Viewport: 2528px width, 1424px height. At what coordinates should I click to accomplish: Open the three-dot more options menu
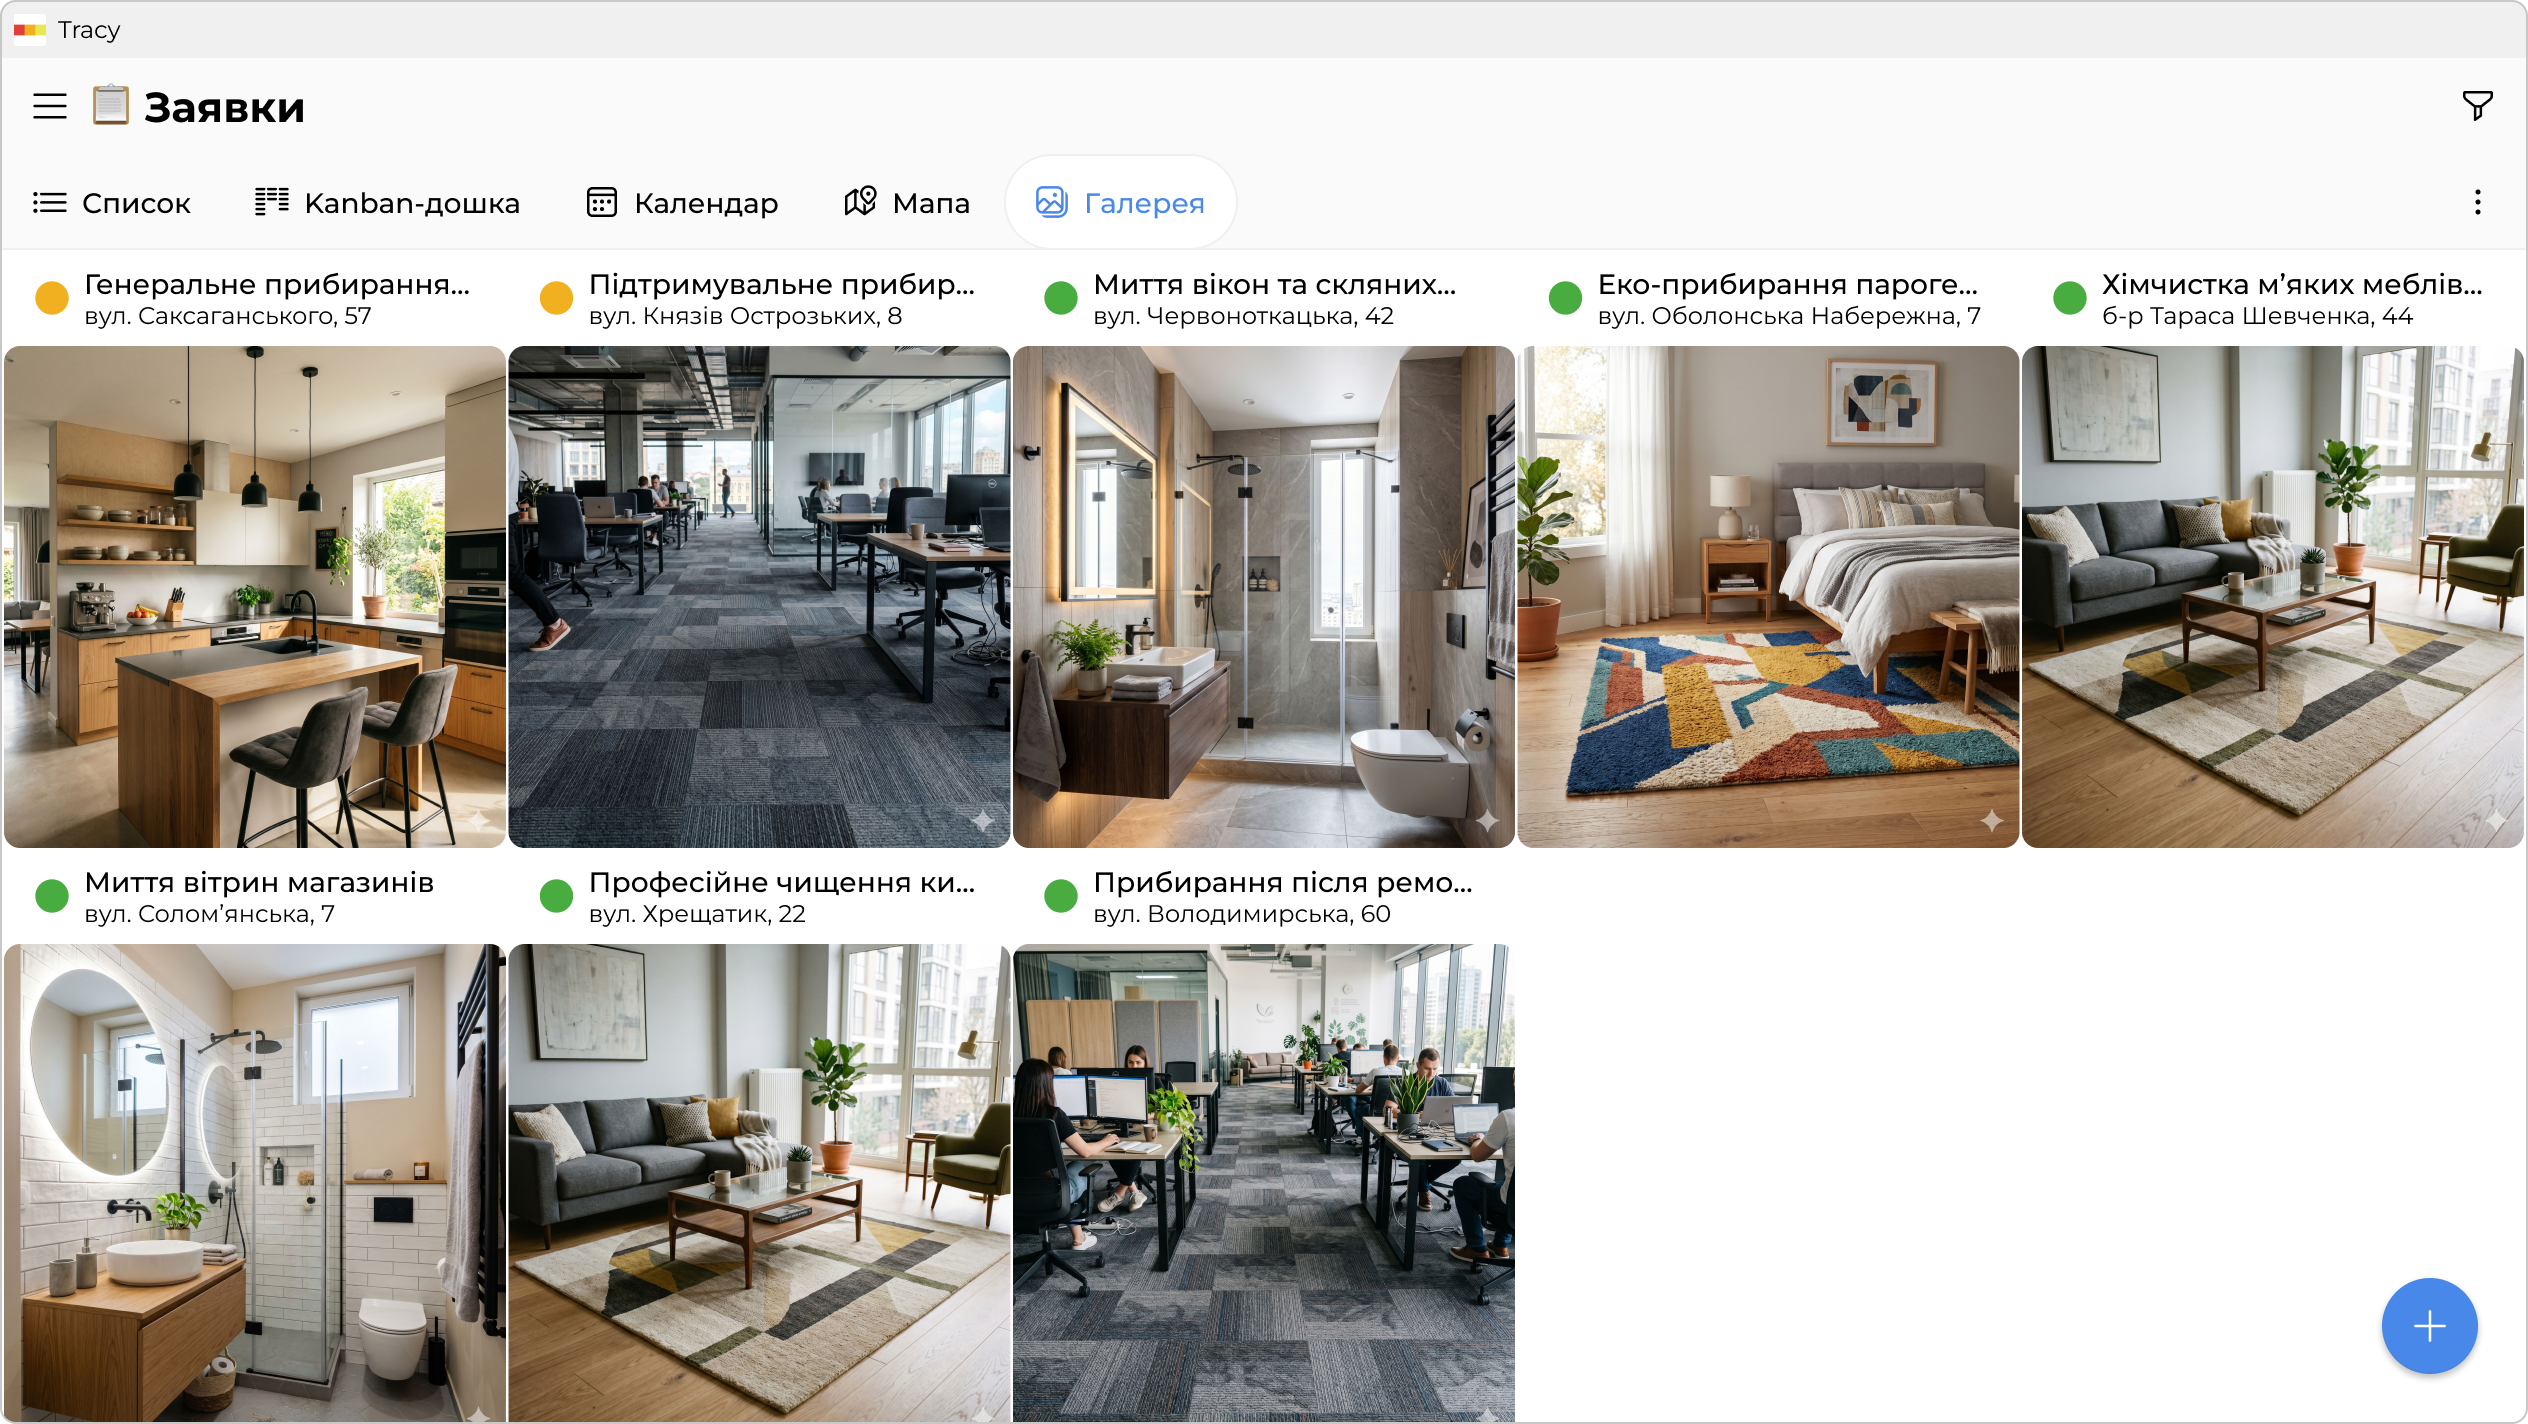click(x=2477, y=203)
